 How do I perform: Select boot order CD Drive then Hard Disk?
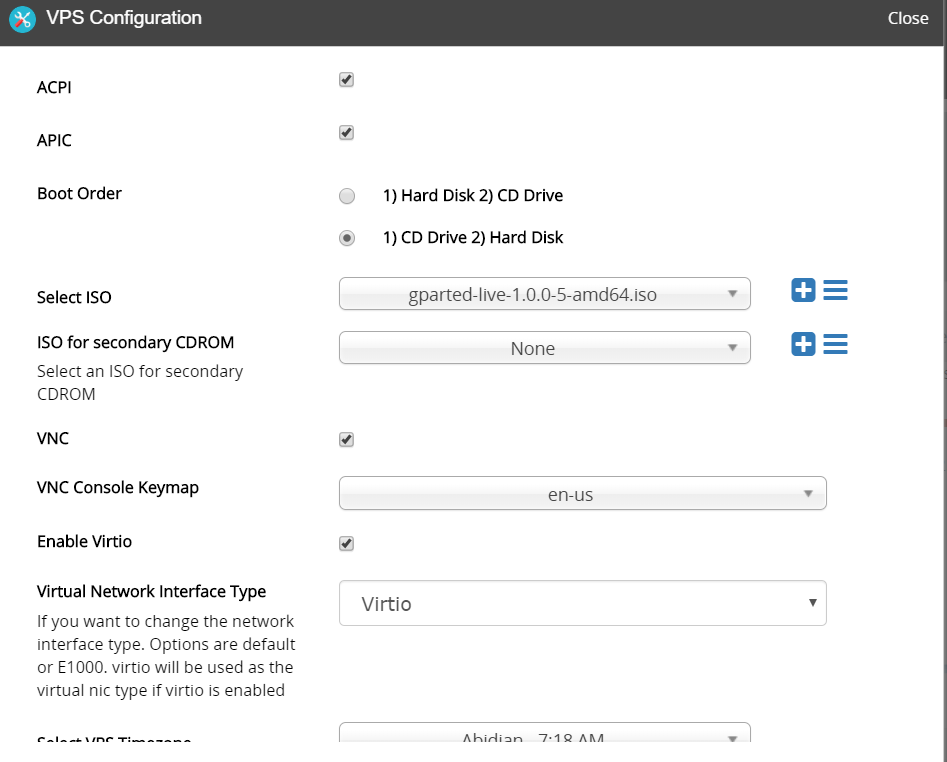[x=347, y=238]
